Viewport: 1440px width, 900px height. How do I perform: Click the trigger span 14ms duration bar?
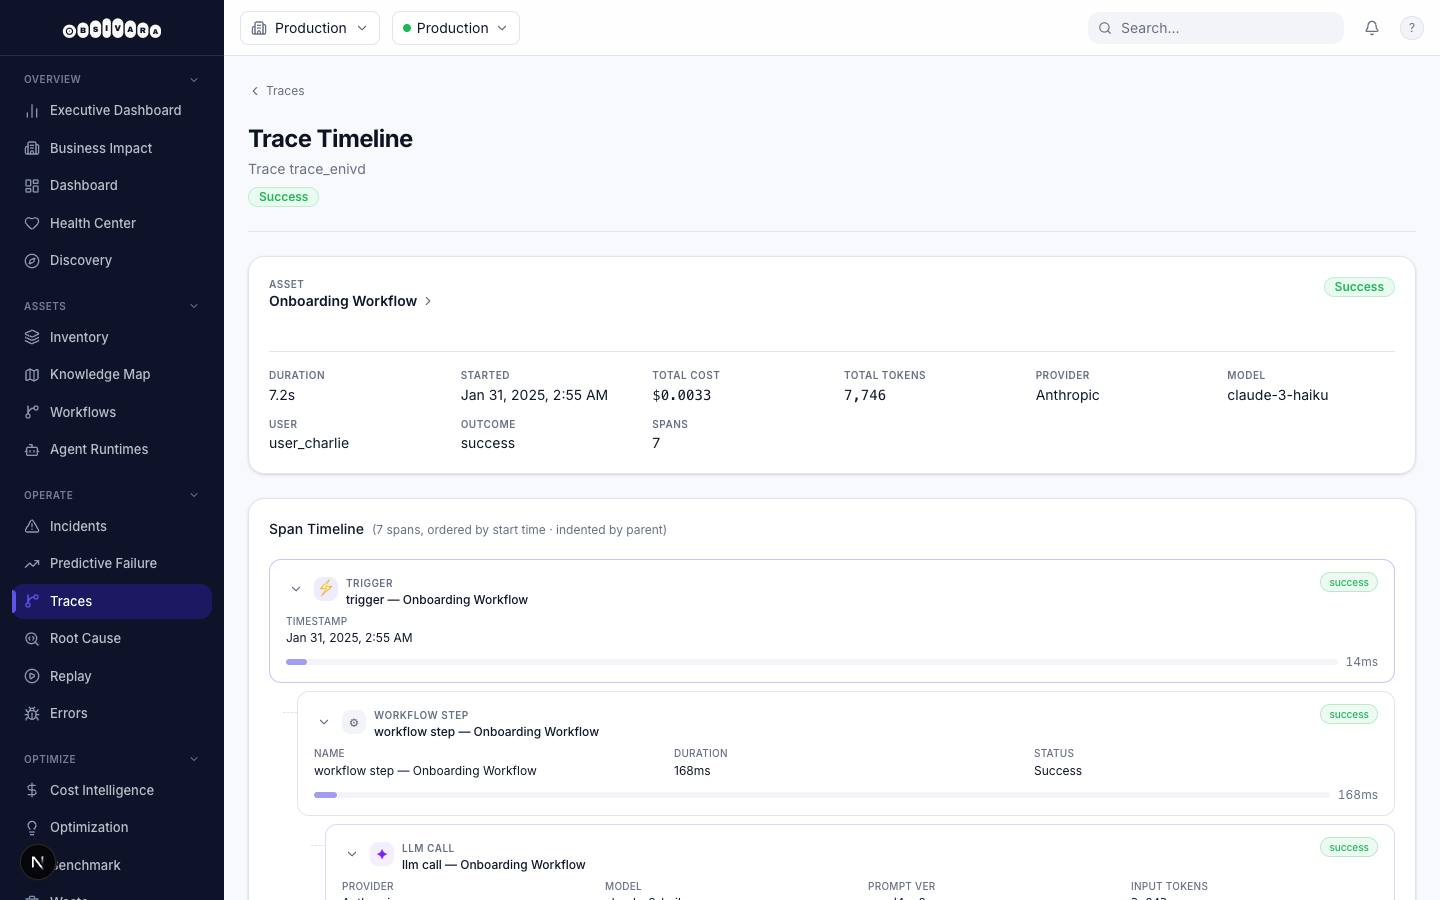click(811, 662)
